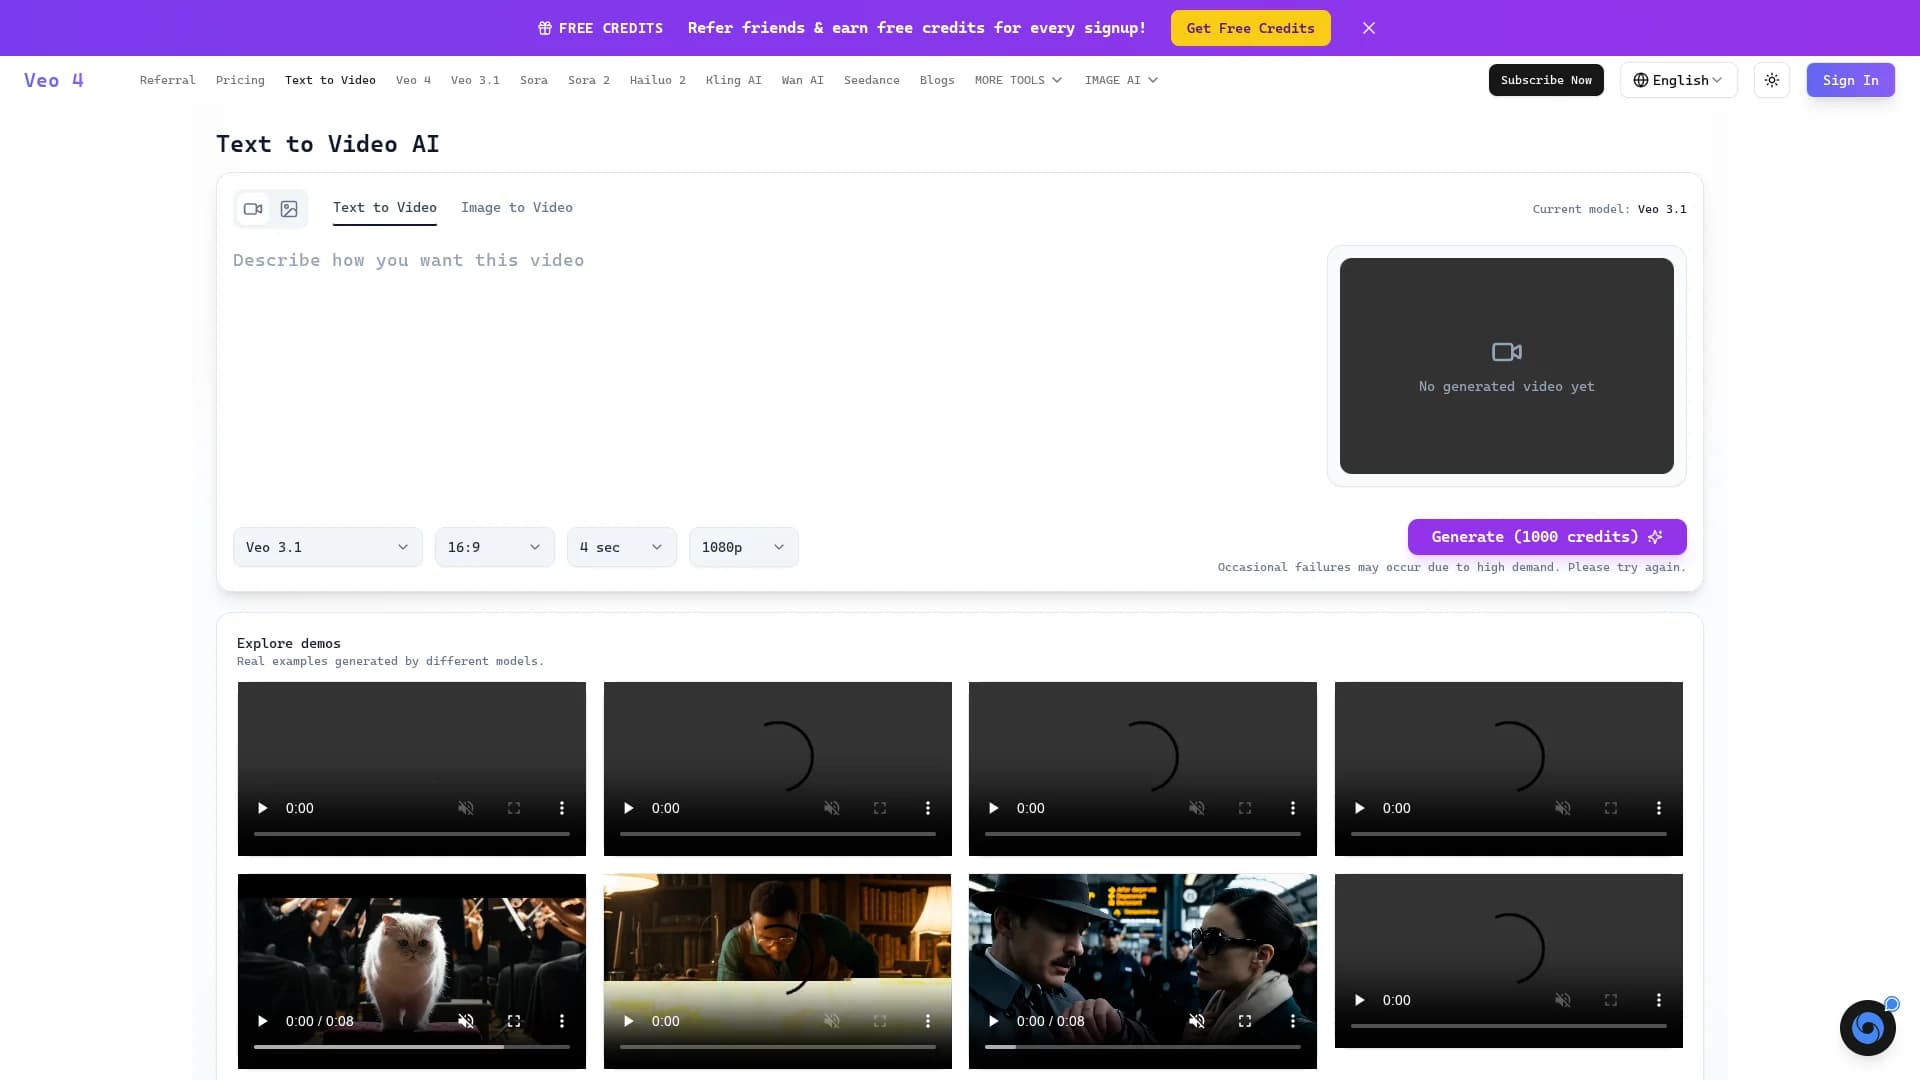
Task: Go to Veo 4 nav item
Action: click(413, 80)
